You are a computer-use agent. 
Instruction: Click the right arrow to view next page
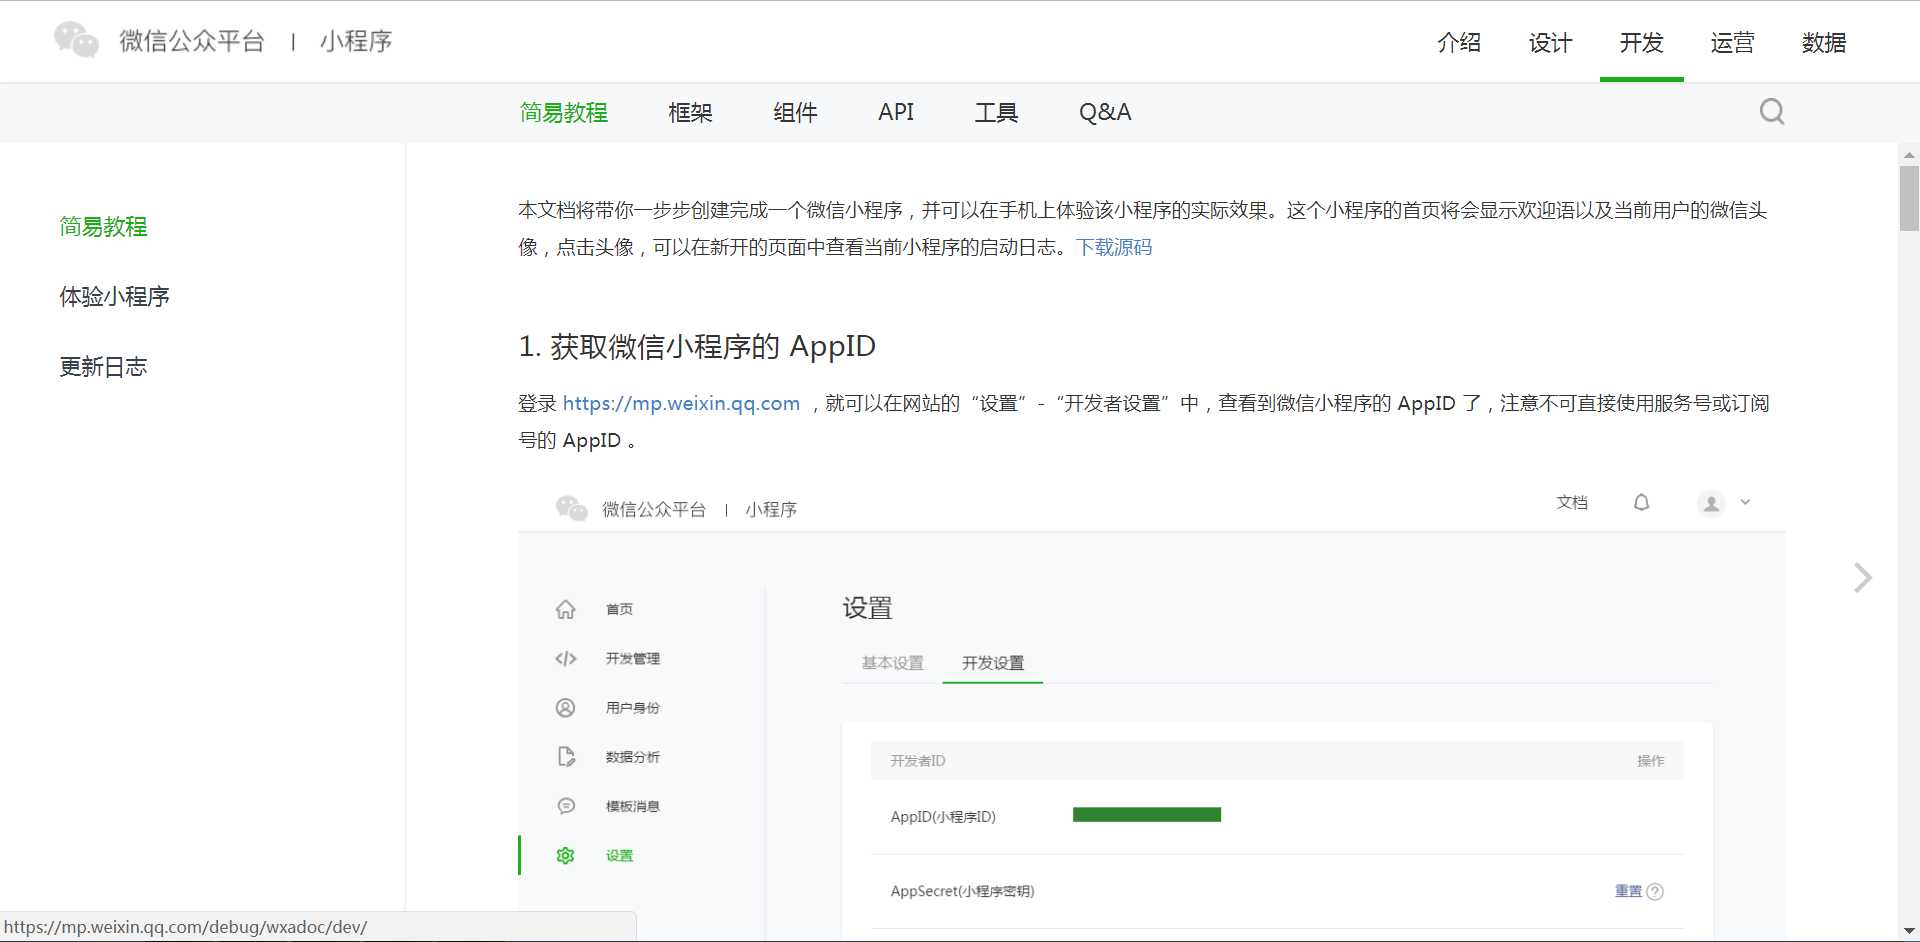1862,578
